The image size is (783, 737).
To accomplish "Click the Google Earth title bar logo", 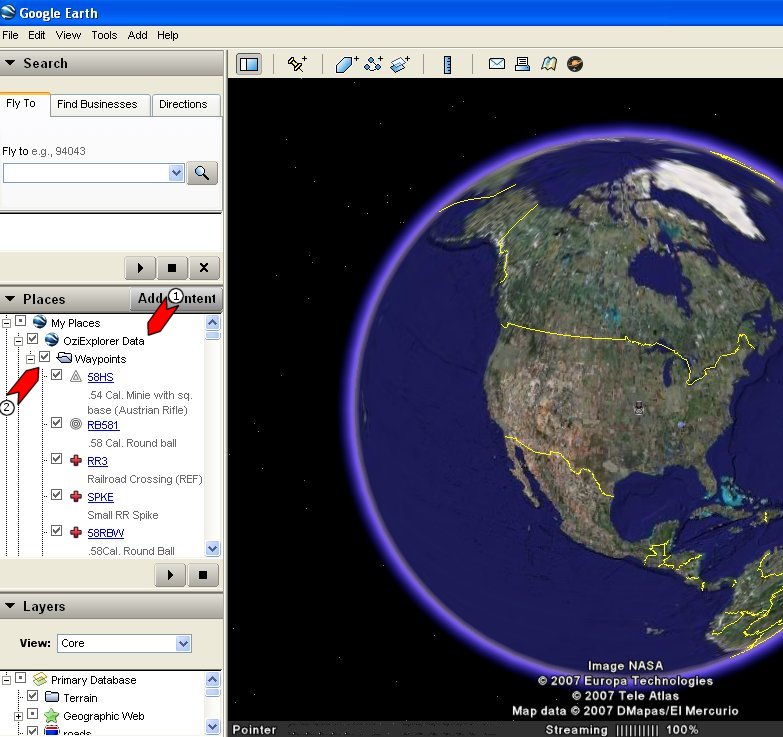I will 7,12.
